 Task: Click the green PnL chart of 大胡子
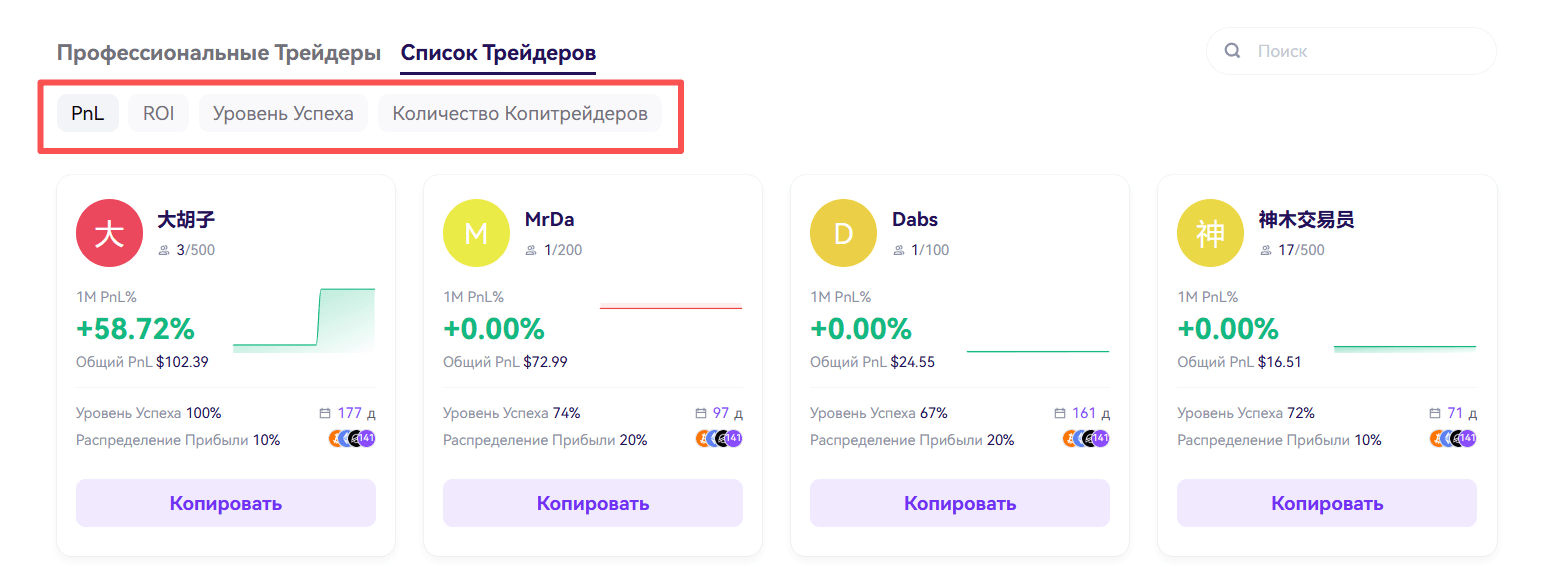(304, 320)
